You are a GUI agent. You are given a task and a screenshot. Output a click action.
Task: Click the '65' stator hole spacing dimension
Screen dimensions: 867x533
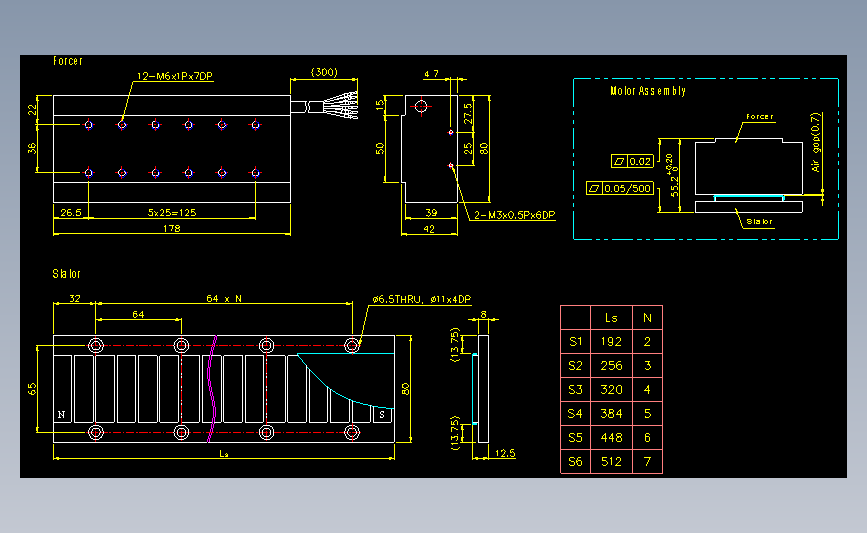pos(32,389)
